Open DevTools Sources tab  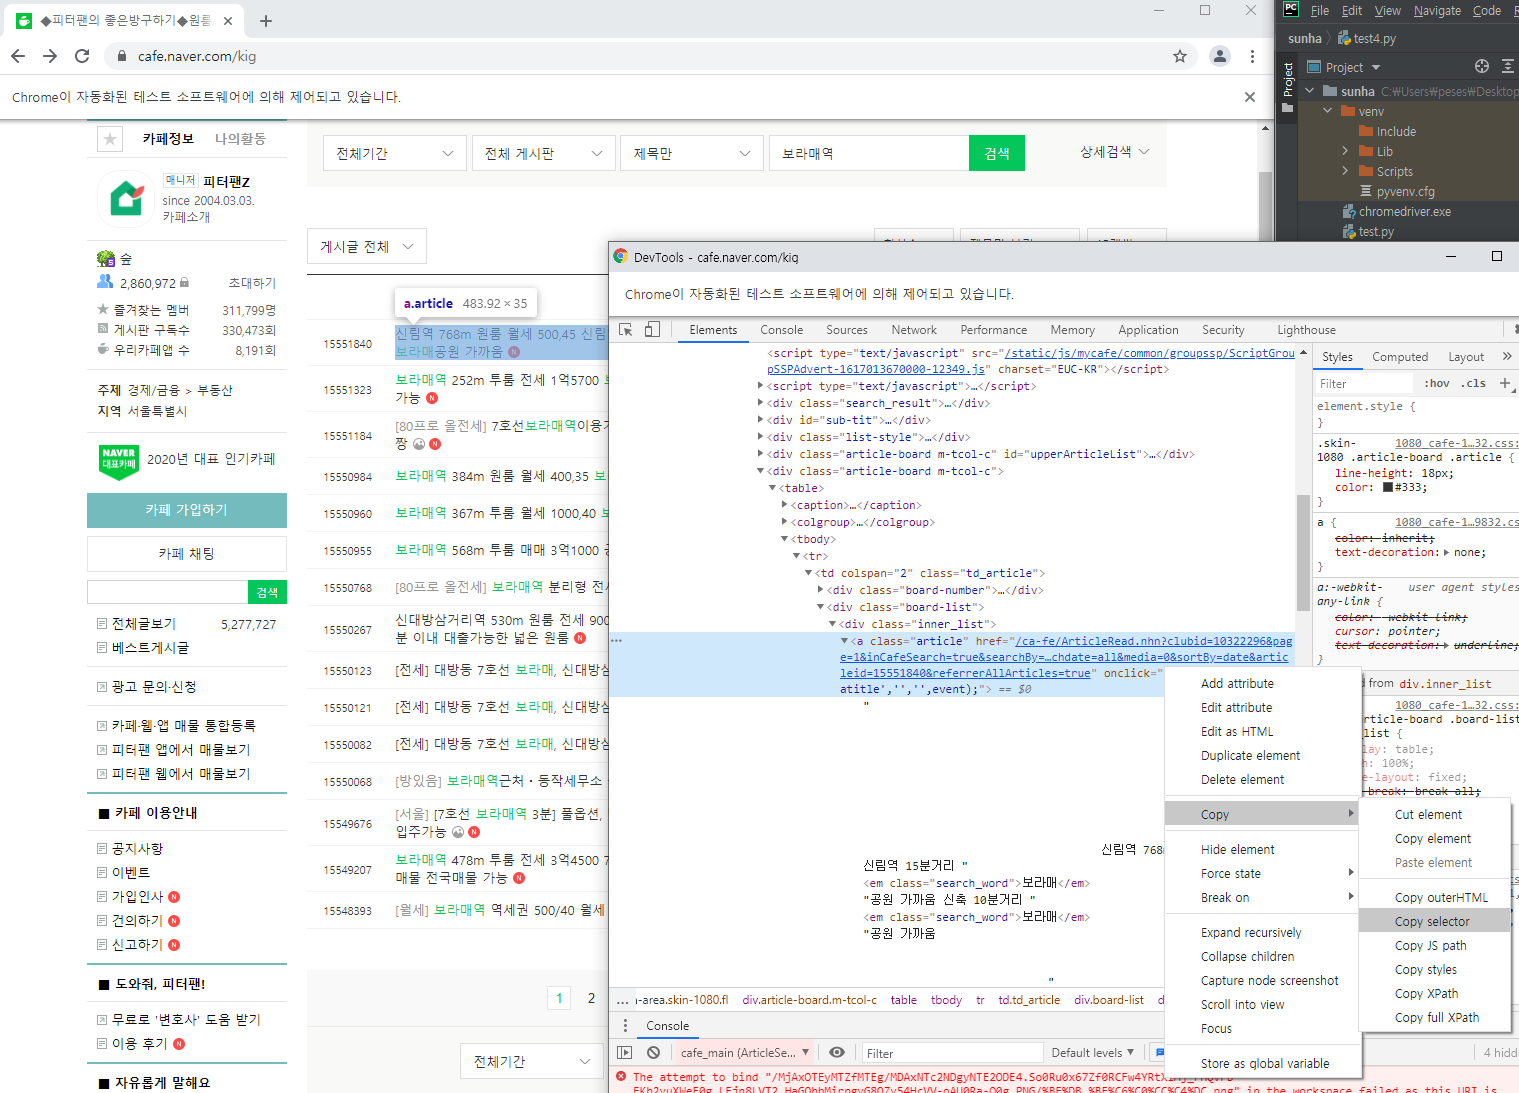point(847,330)
